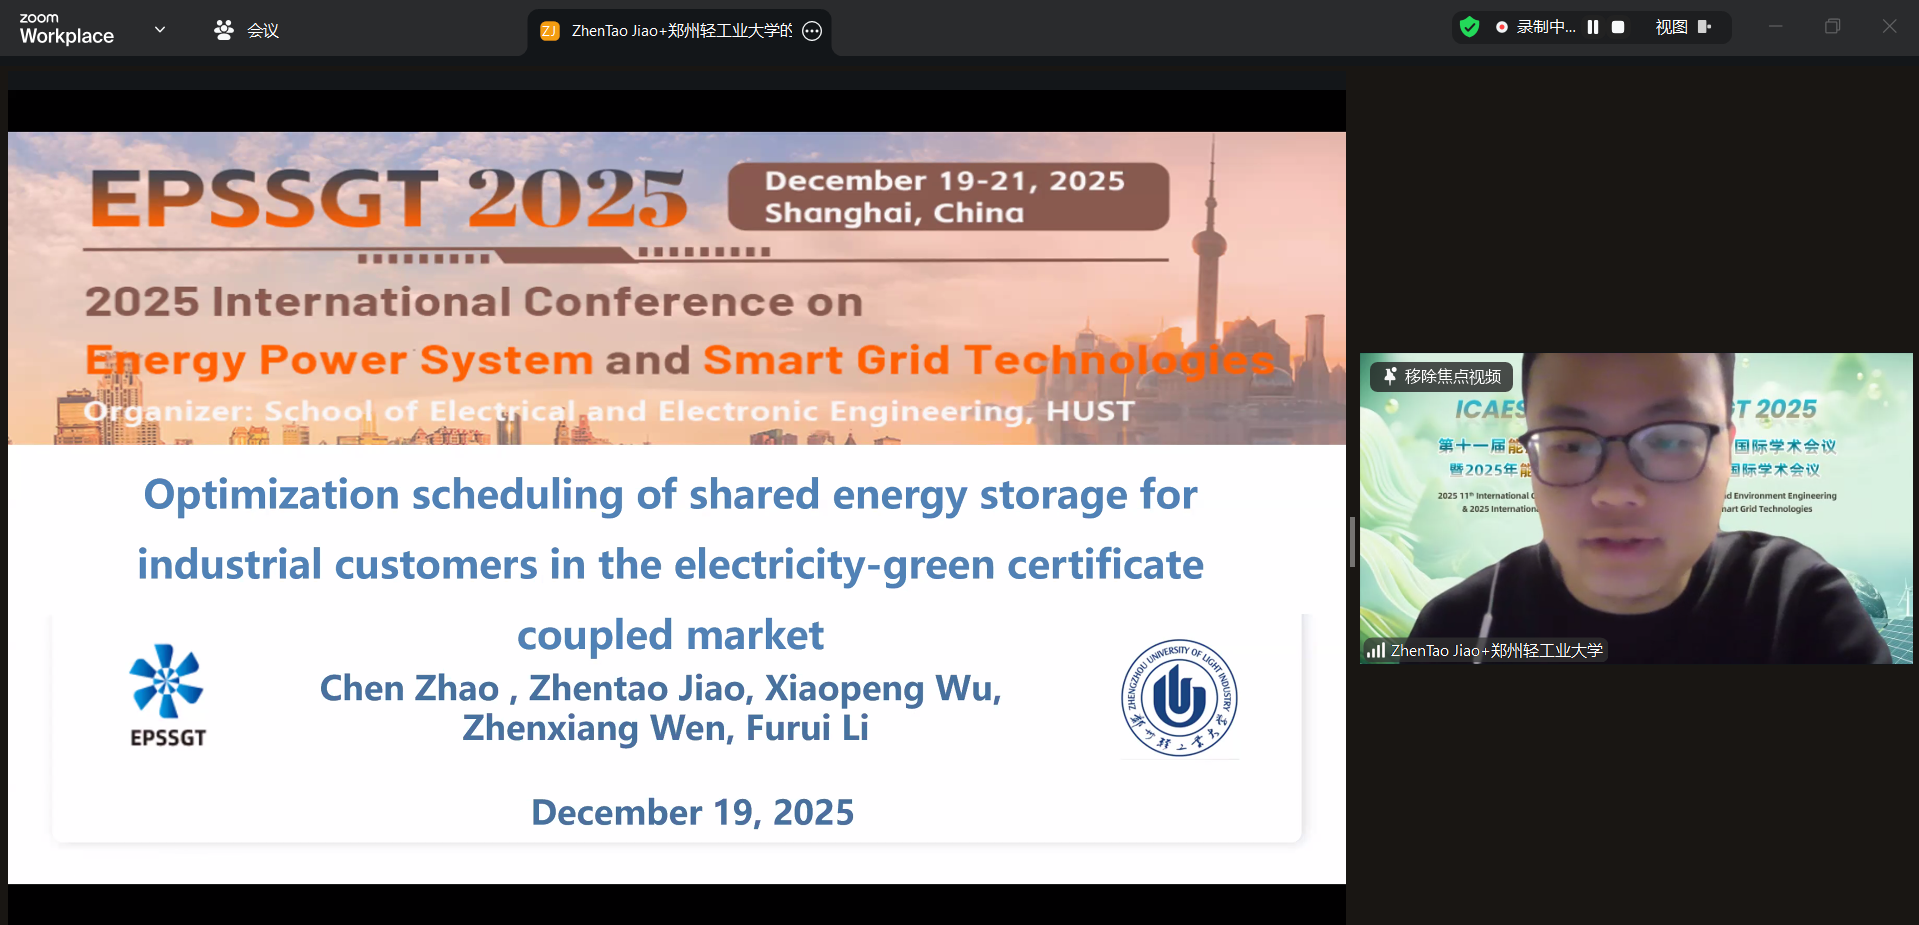Stop the meeting recording

point(1618,27)
